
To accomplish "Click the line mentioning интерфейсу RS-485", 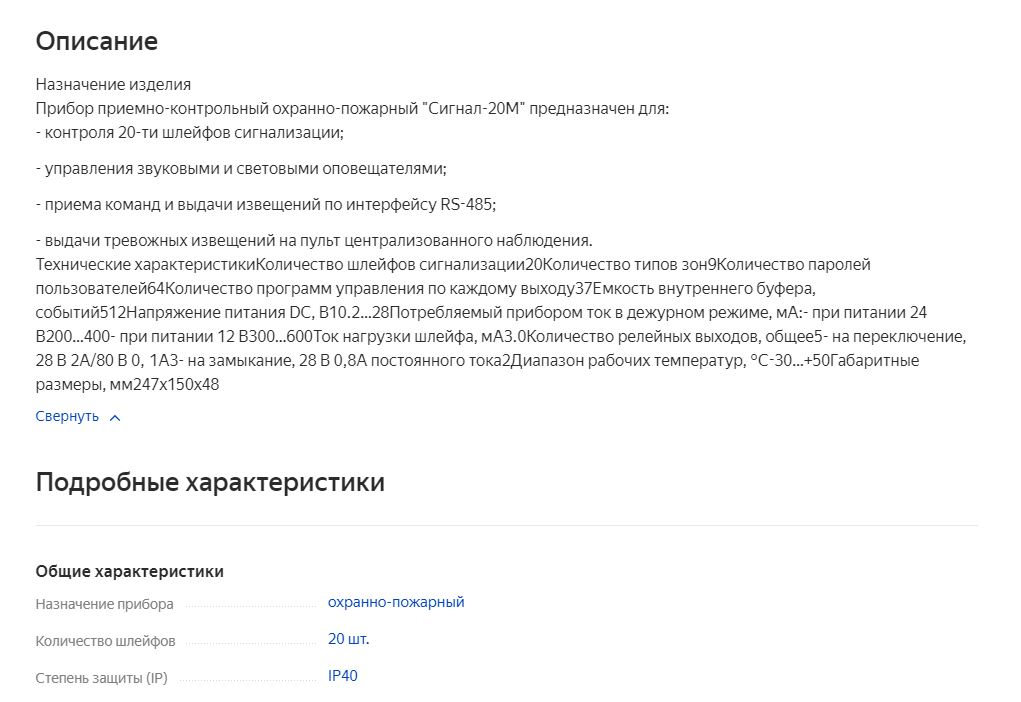I will (x=266, y=204).
